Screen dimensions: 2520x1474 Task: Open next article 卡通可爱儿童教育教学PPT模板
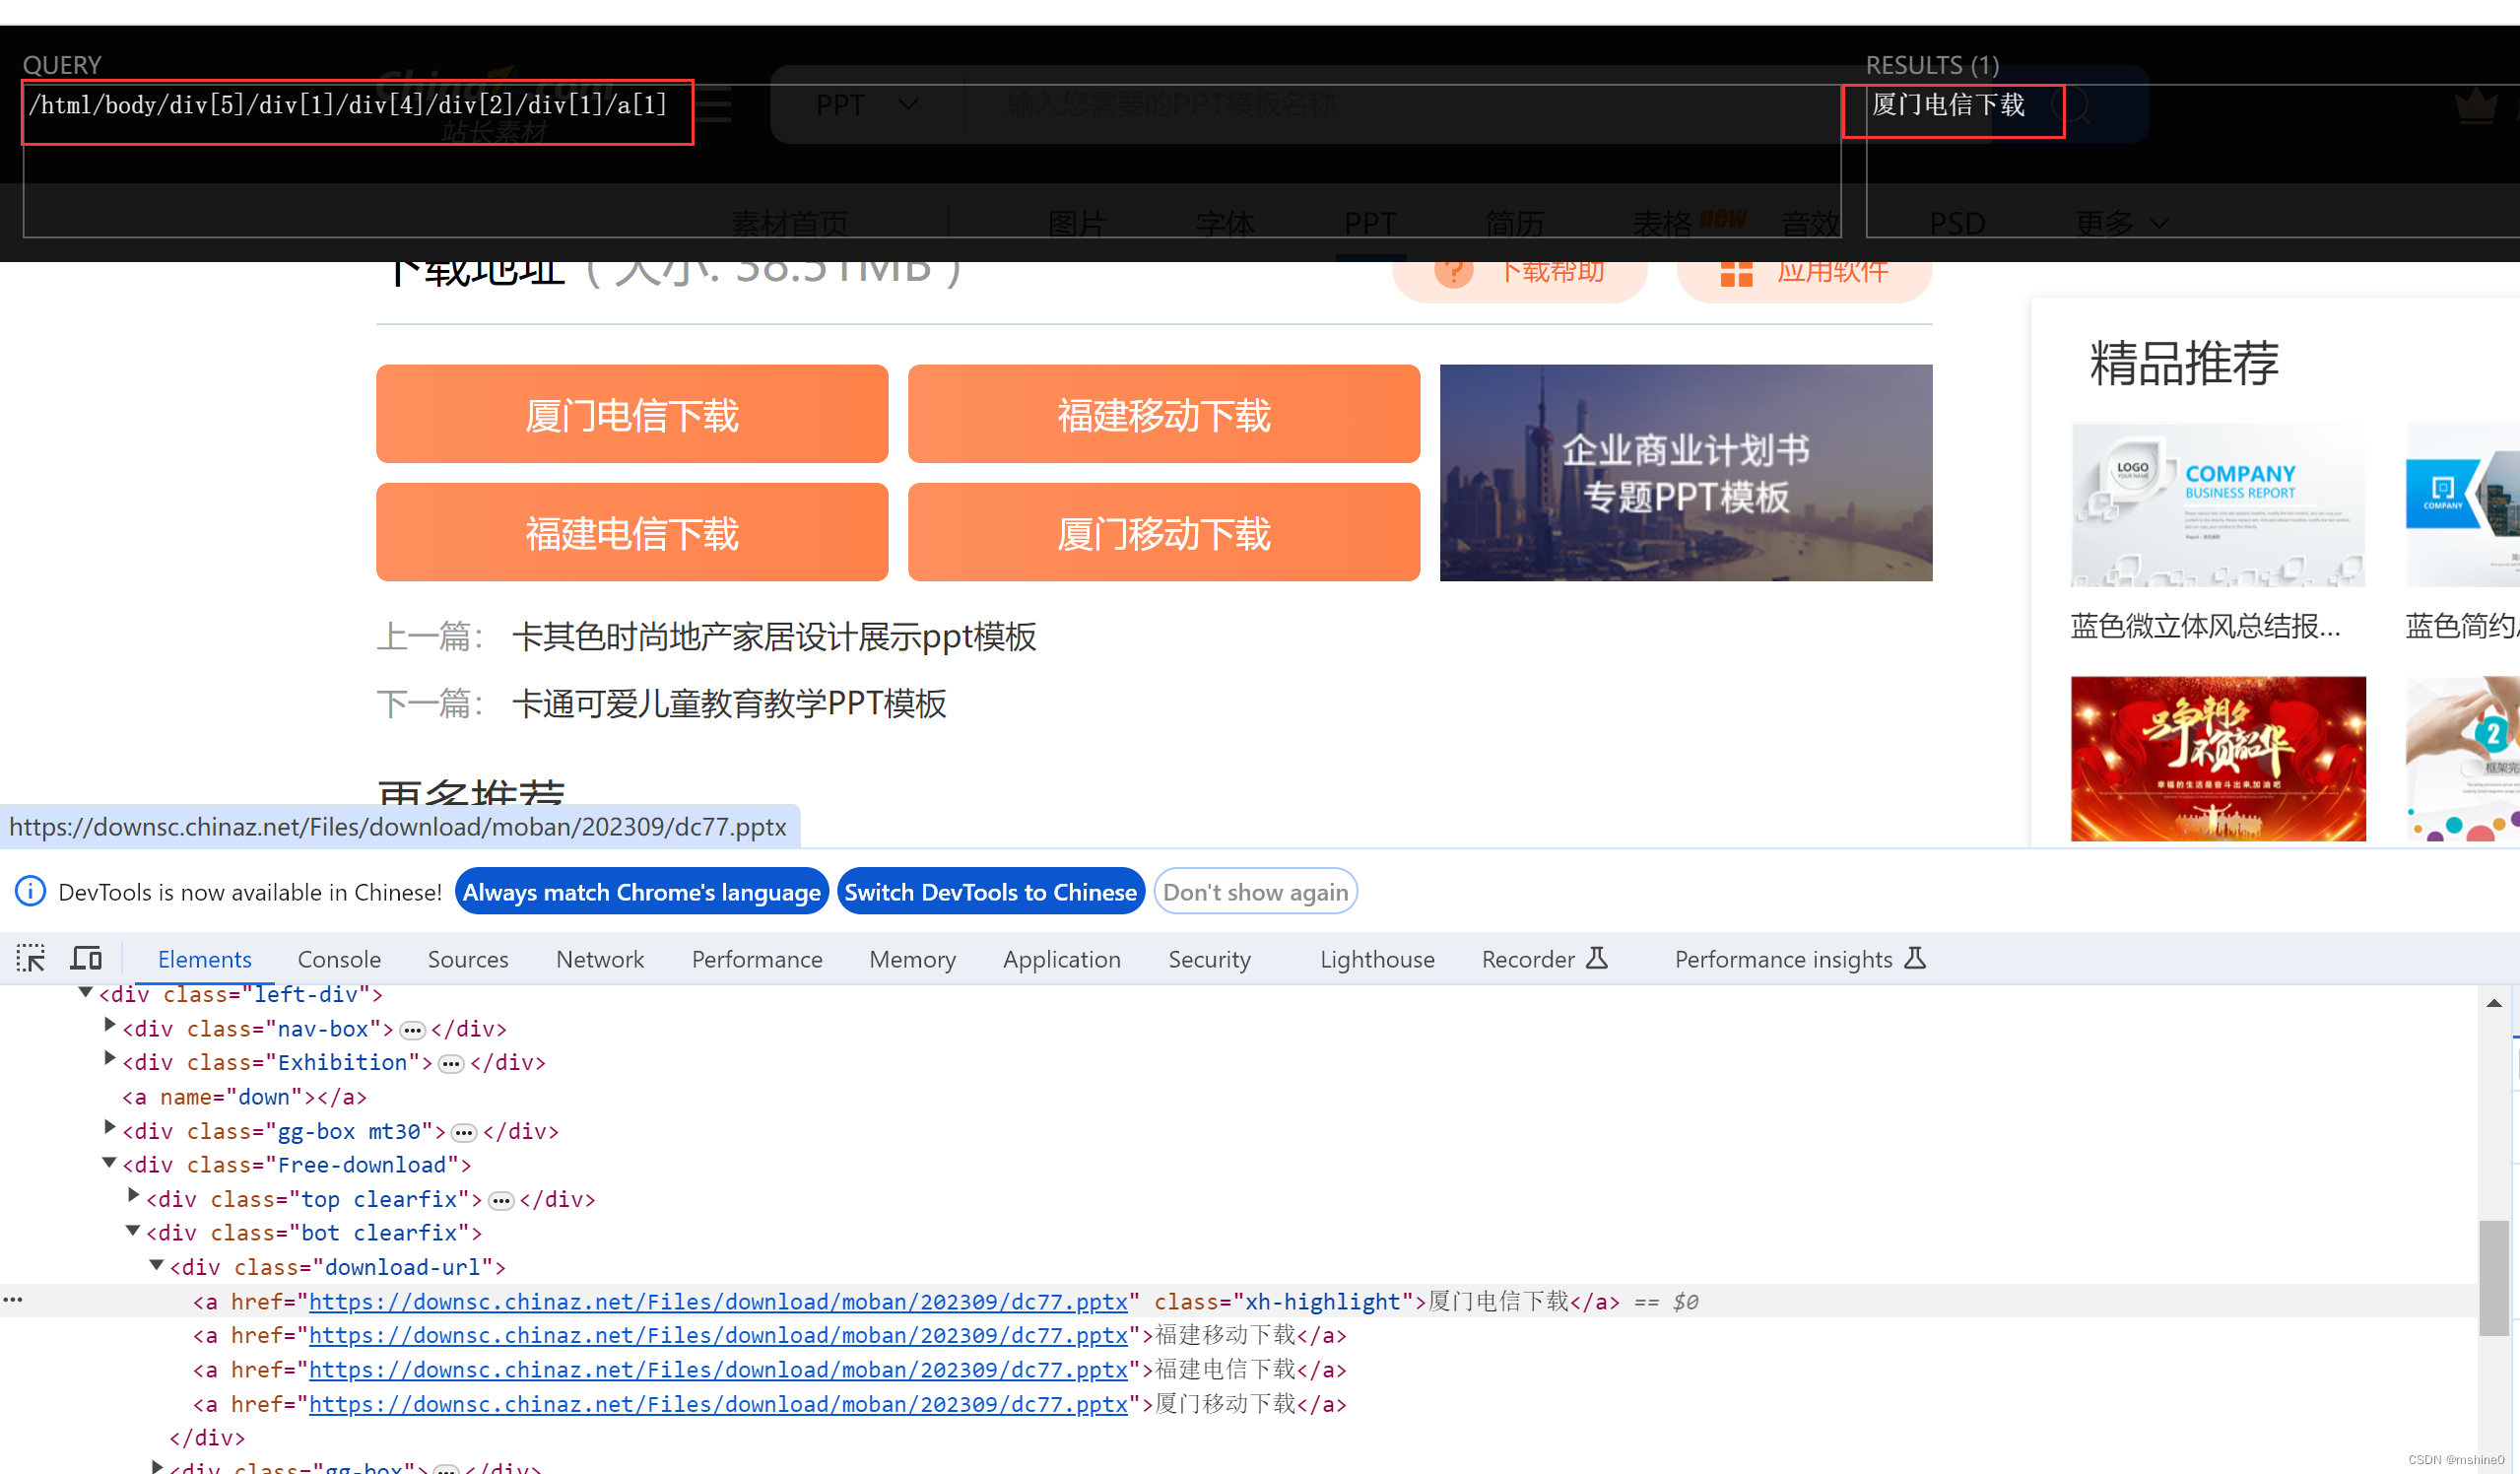click(729, 703)
